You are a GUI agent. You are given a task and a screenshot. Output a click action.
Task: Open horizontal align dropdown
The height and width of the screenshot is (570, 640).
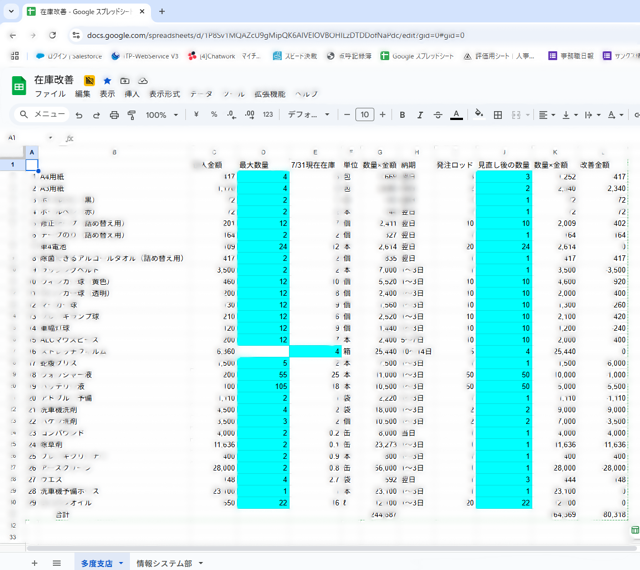[547, 115]
